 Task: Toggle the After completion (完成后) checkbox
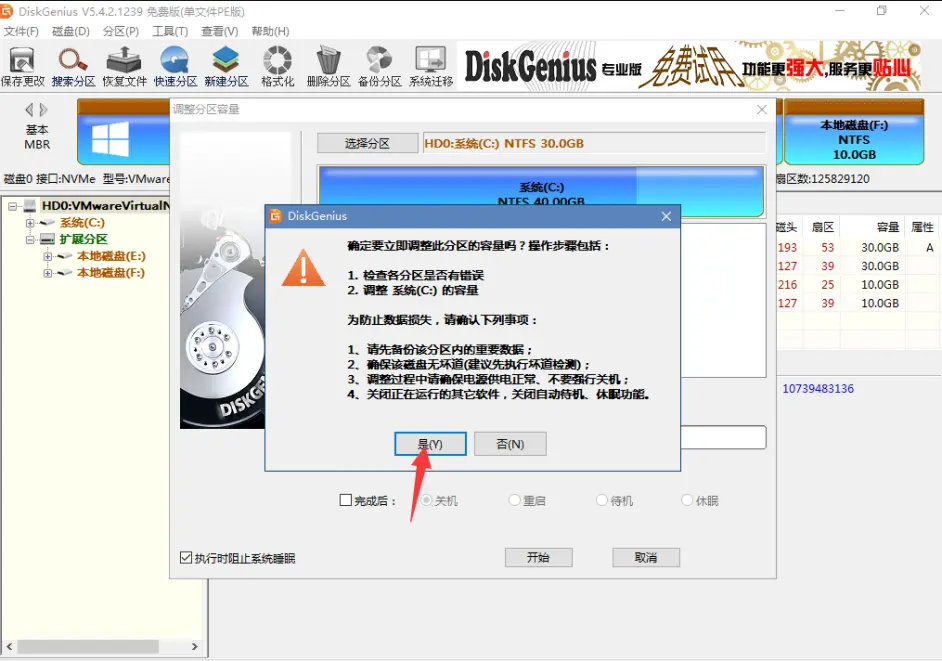click(345, 500)
